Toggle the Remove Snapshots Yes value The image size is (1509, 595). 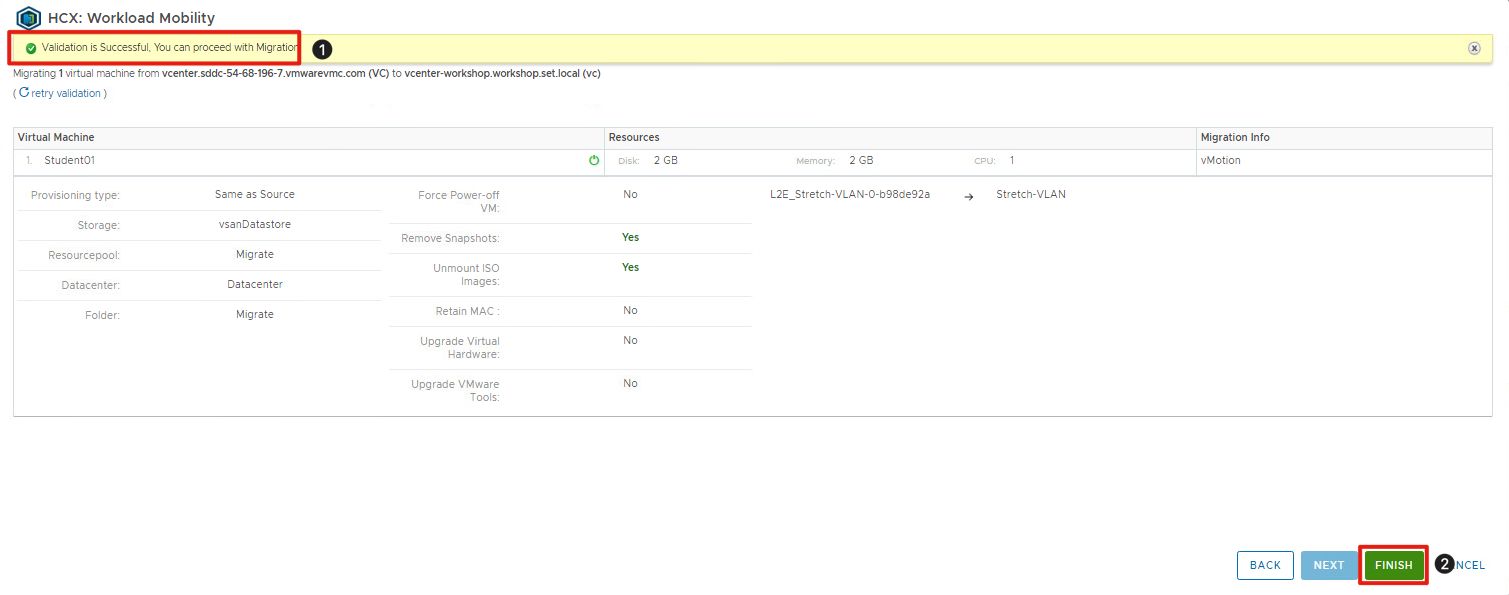[630, 238]
